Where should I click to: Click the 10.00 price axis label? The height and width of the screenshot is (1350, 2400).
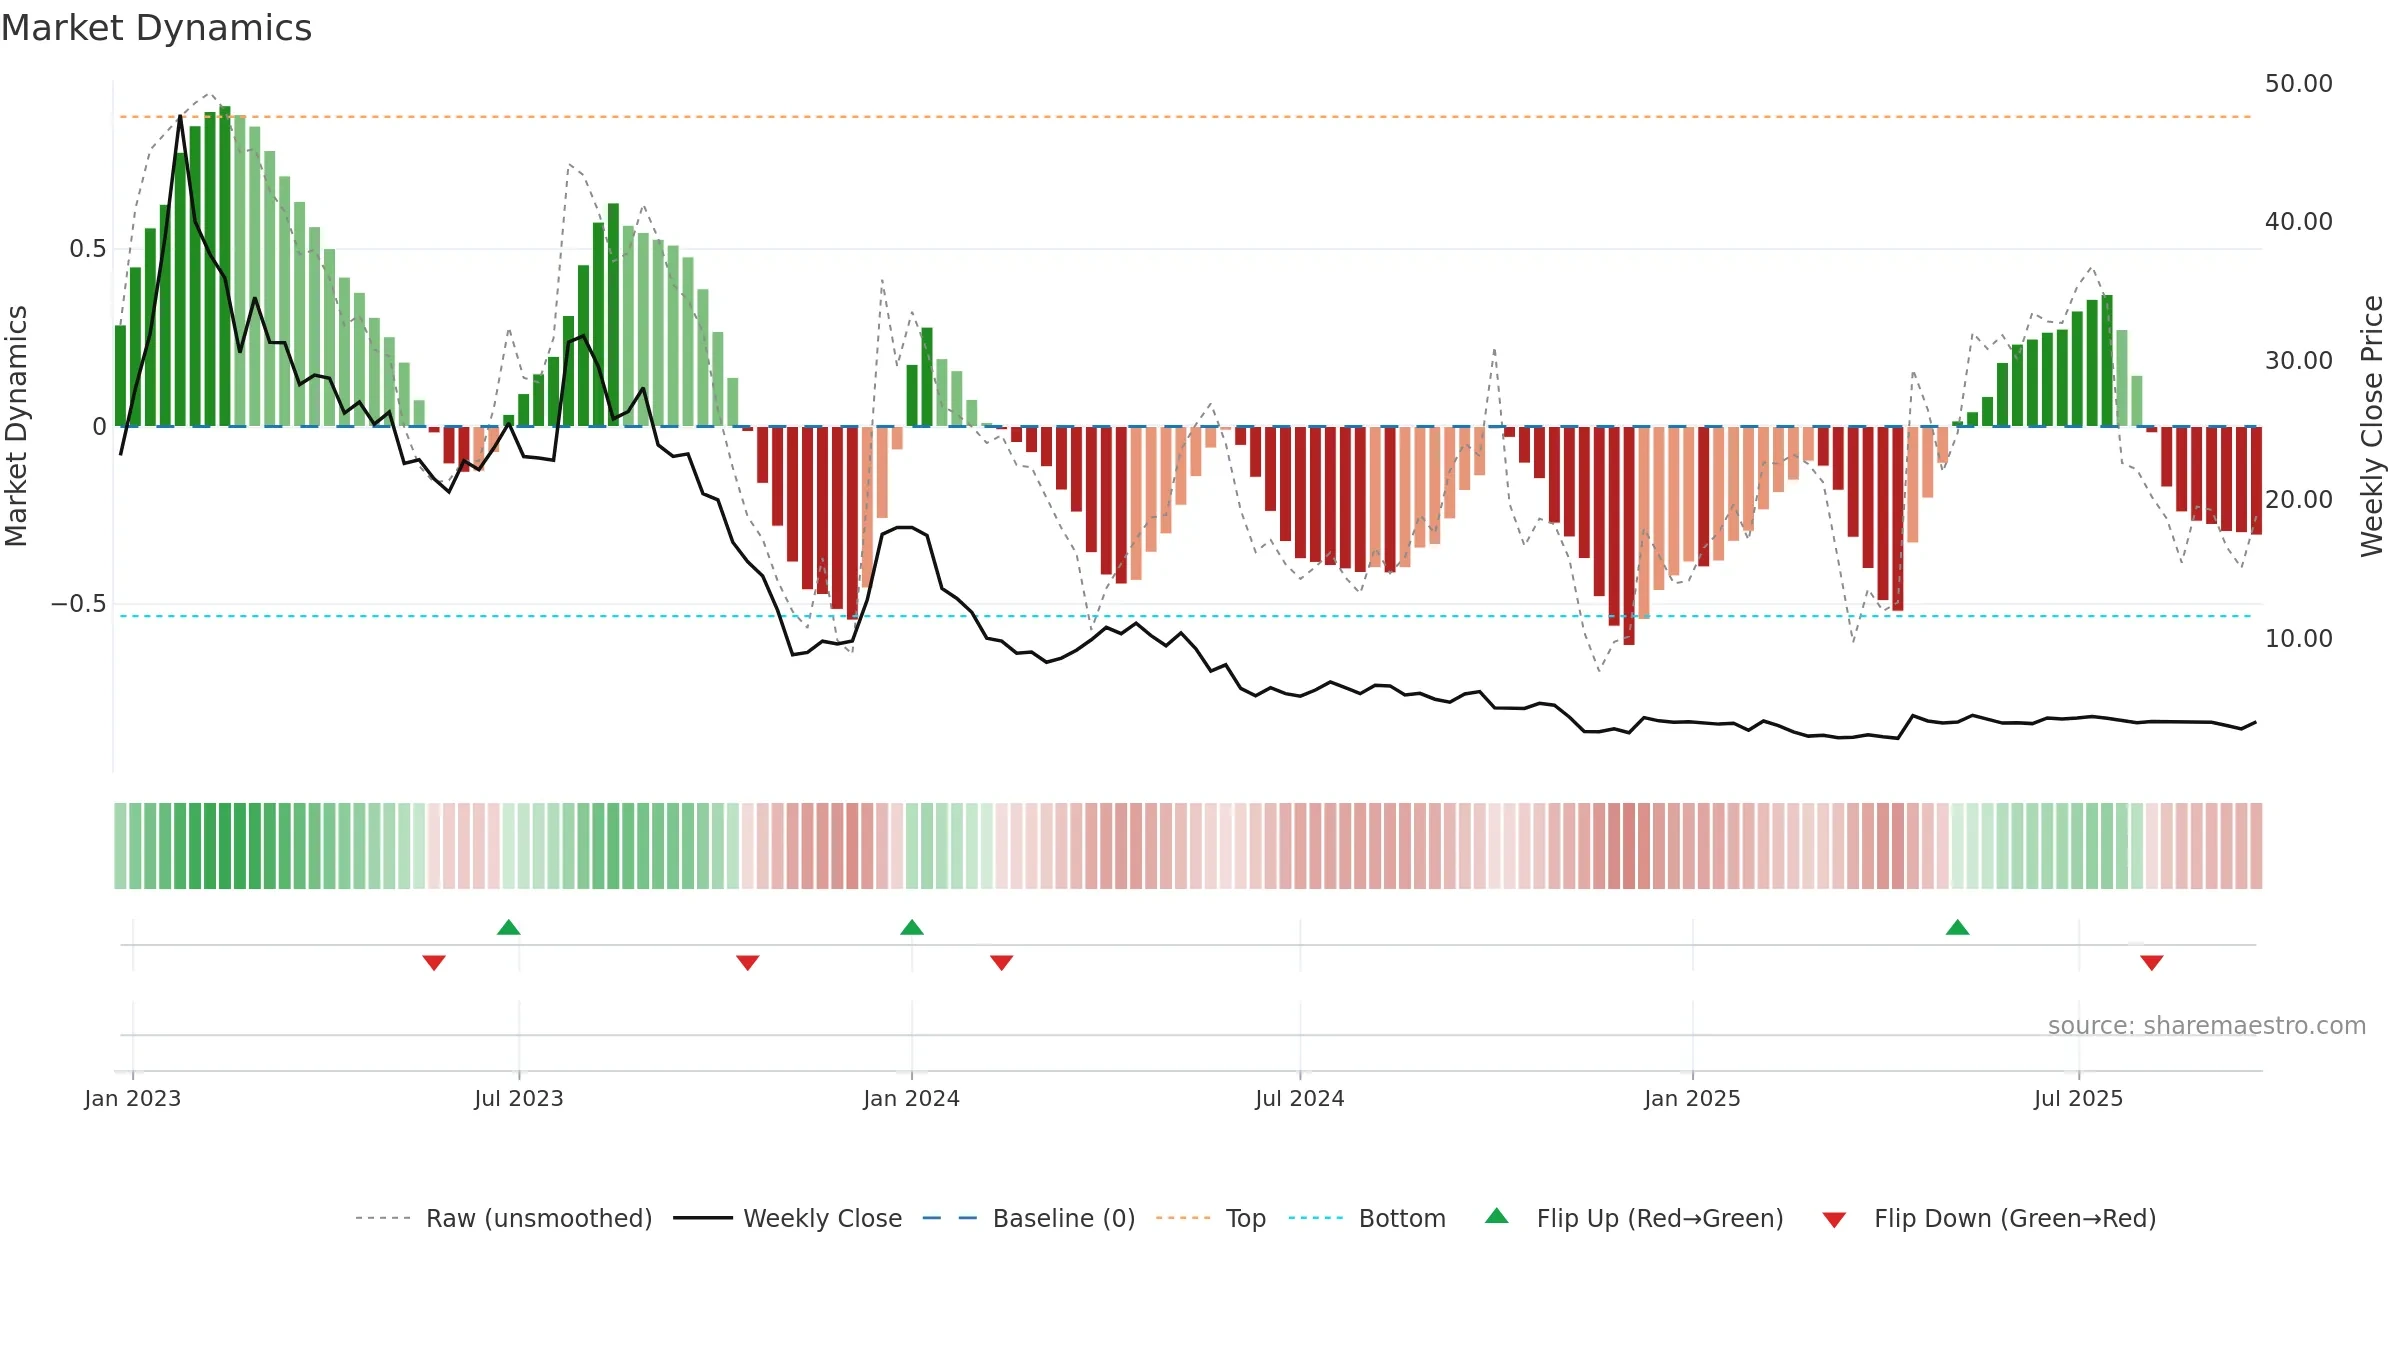(2299, 638)
